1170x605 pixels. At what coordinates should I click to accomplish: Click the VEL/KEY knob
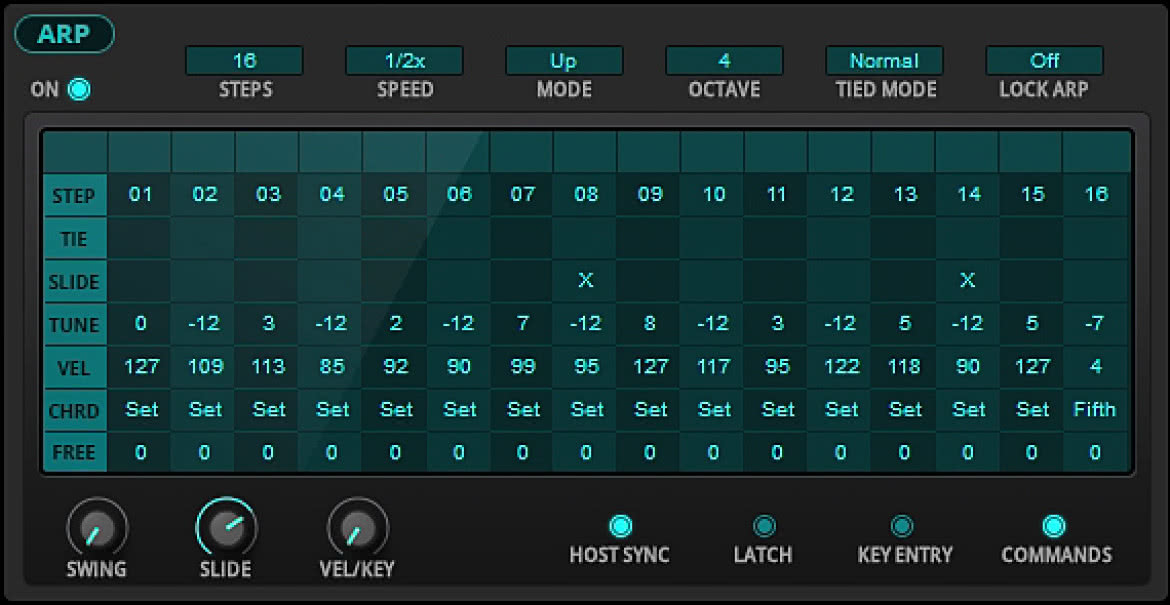(357, 528)
